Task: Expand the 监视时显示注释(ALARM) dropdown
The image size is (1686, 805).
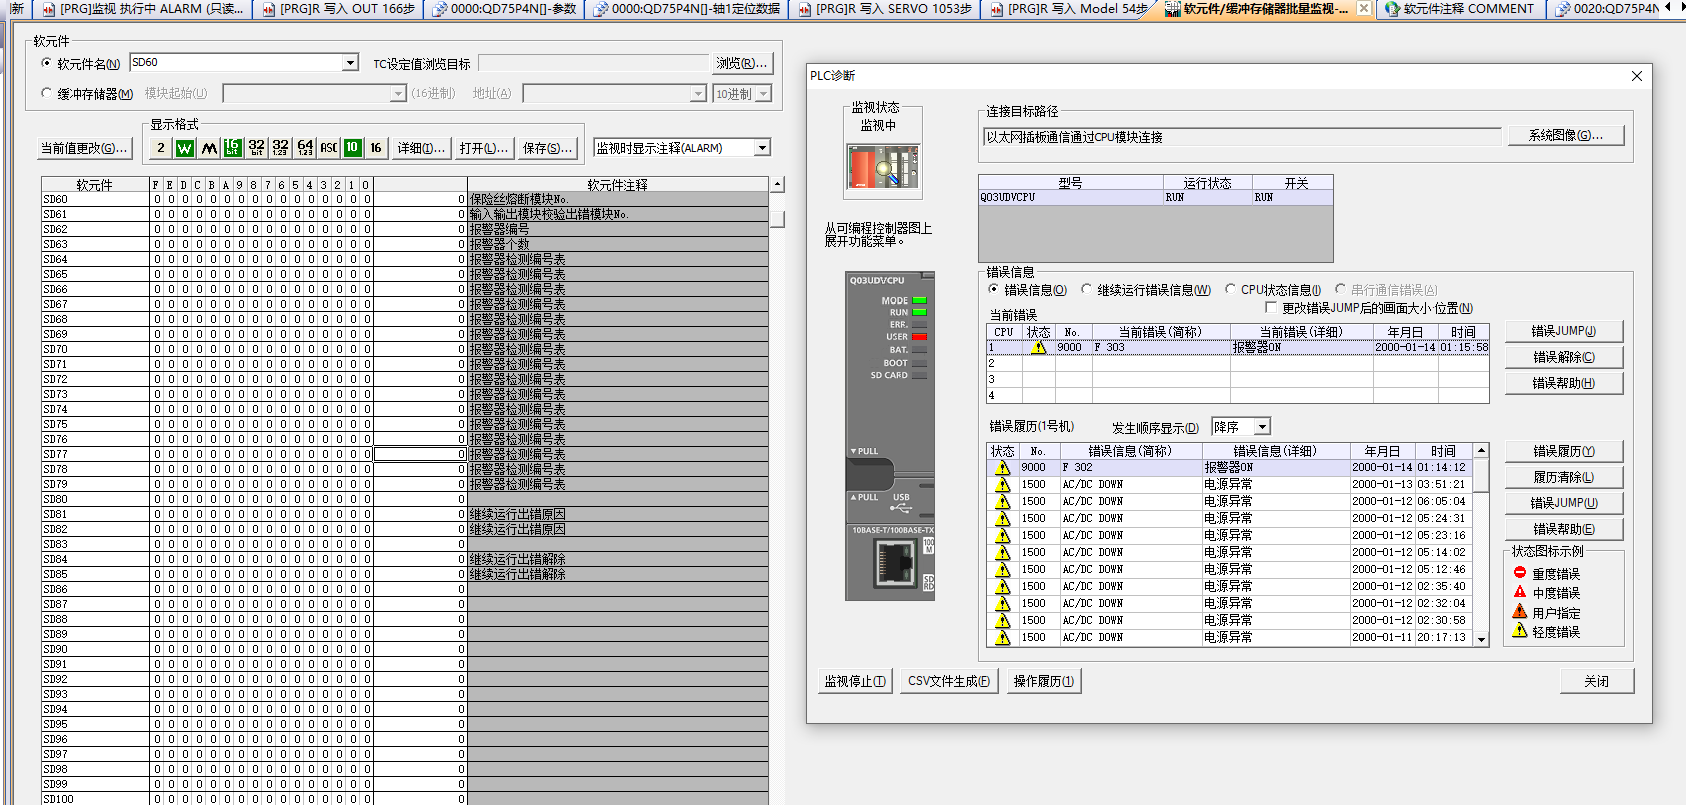Action: (x=762, y=148)
